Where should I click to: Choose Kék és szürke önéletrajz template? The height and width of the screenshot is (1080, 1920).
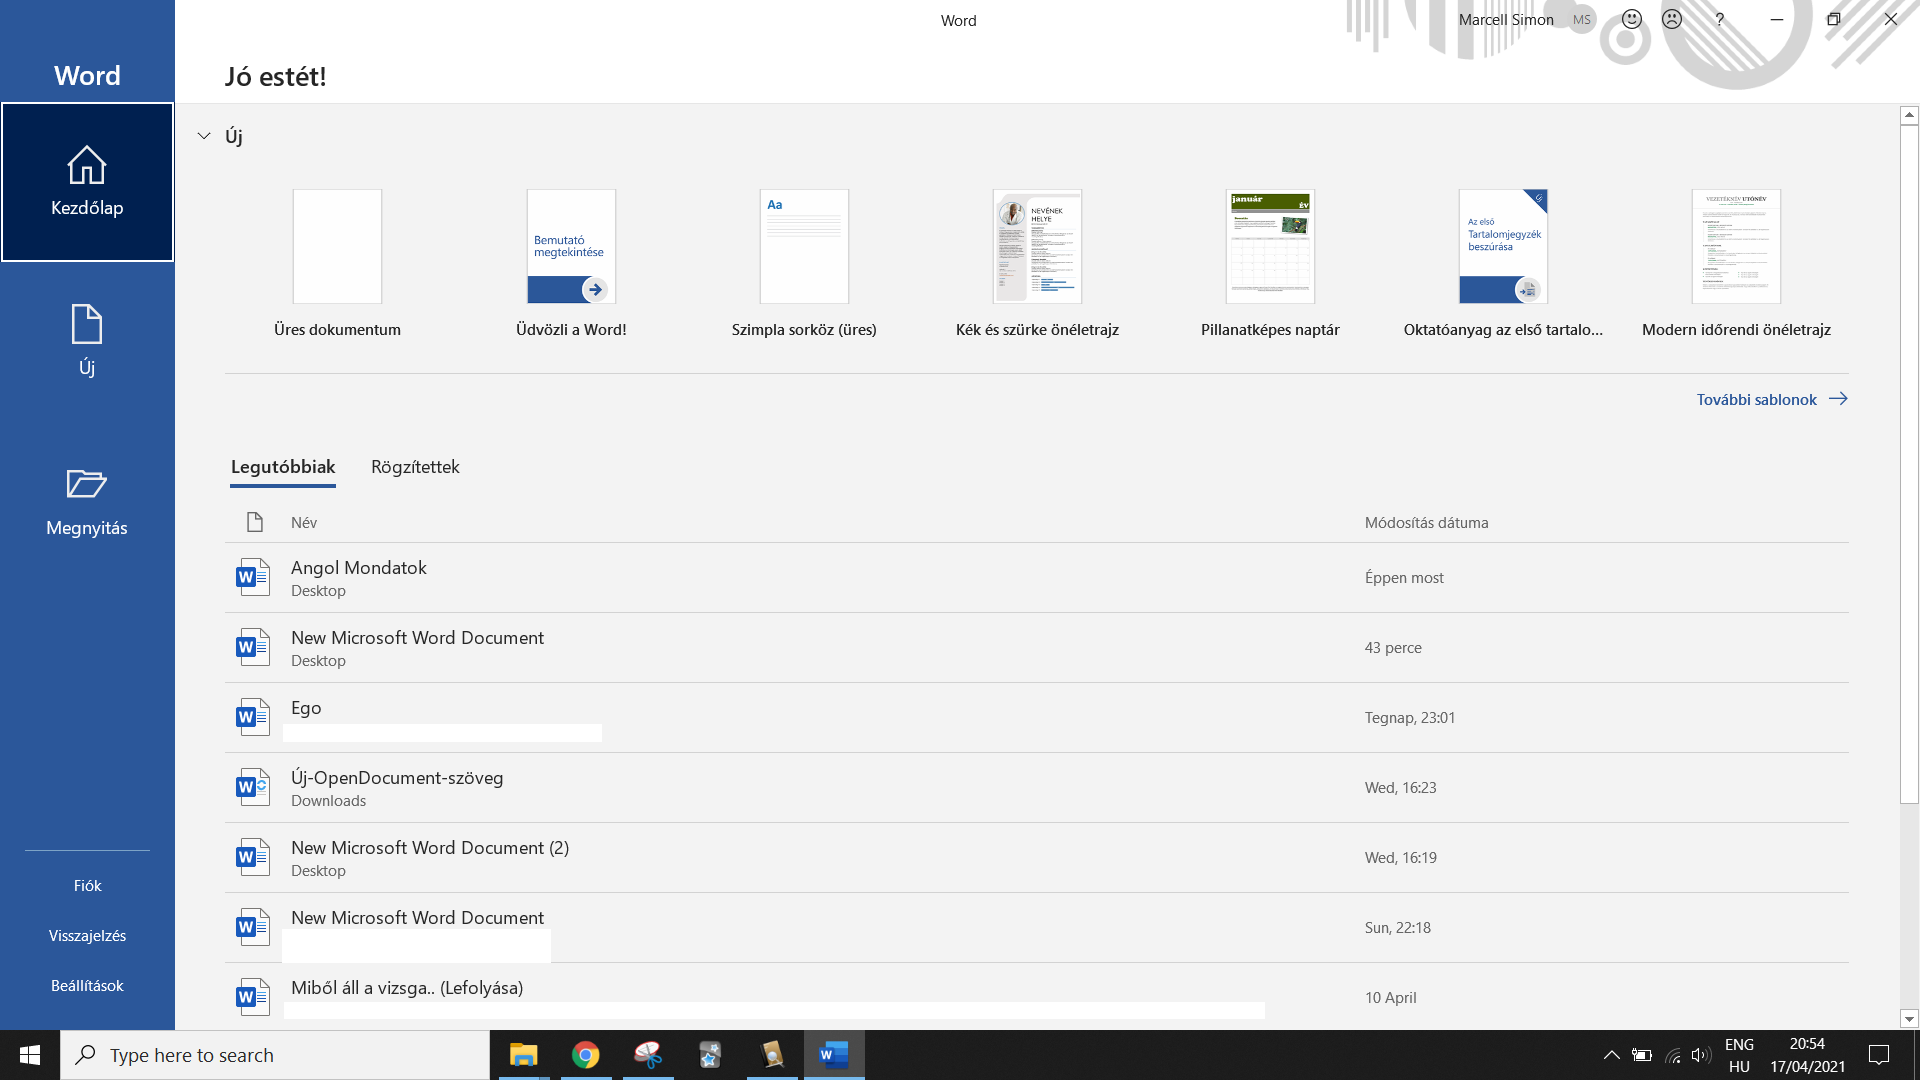pyautogui.click(x=1037, y=264)
